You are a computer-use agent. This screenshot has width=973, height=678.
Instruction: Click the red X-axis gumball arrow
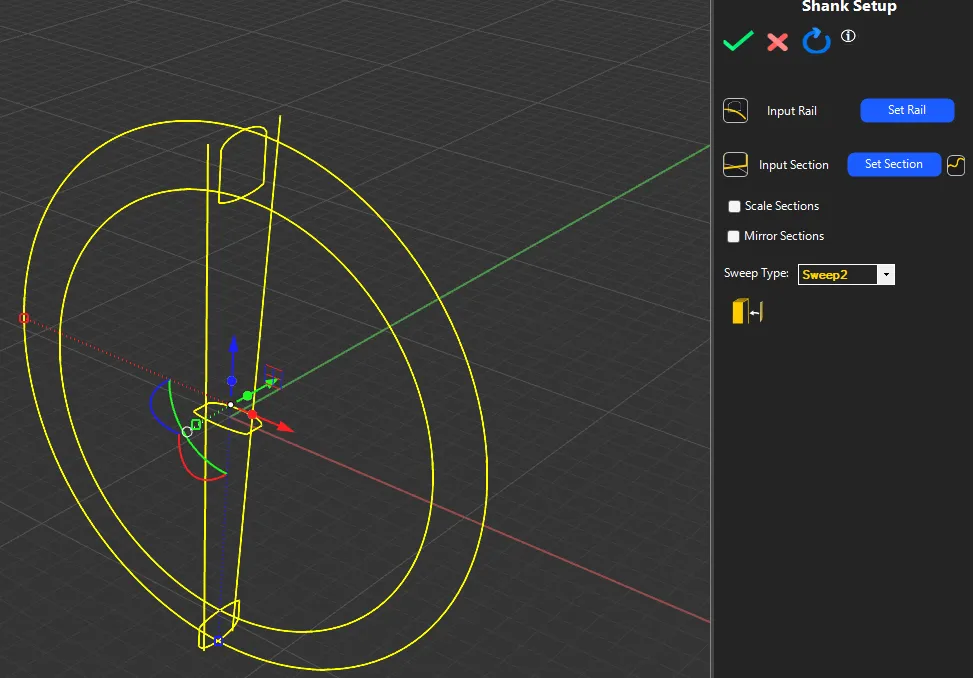point(284,426)
